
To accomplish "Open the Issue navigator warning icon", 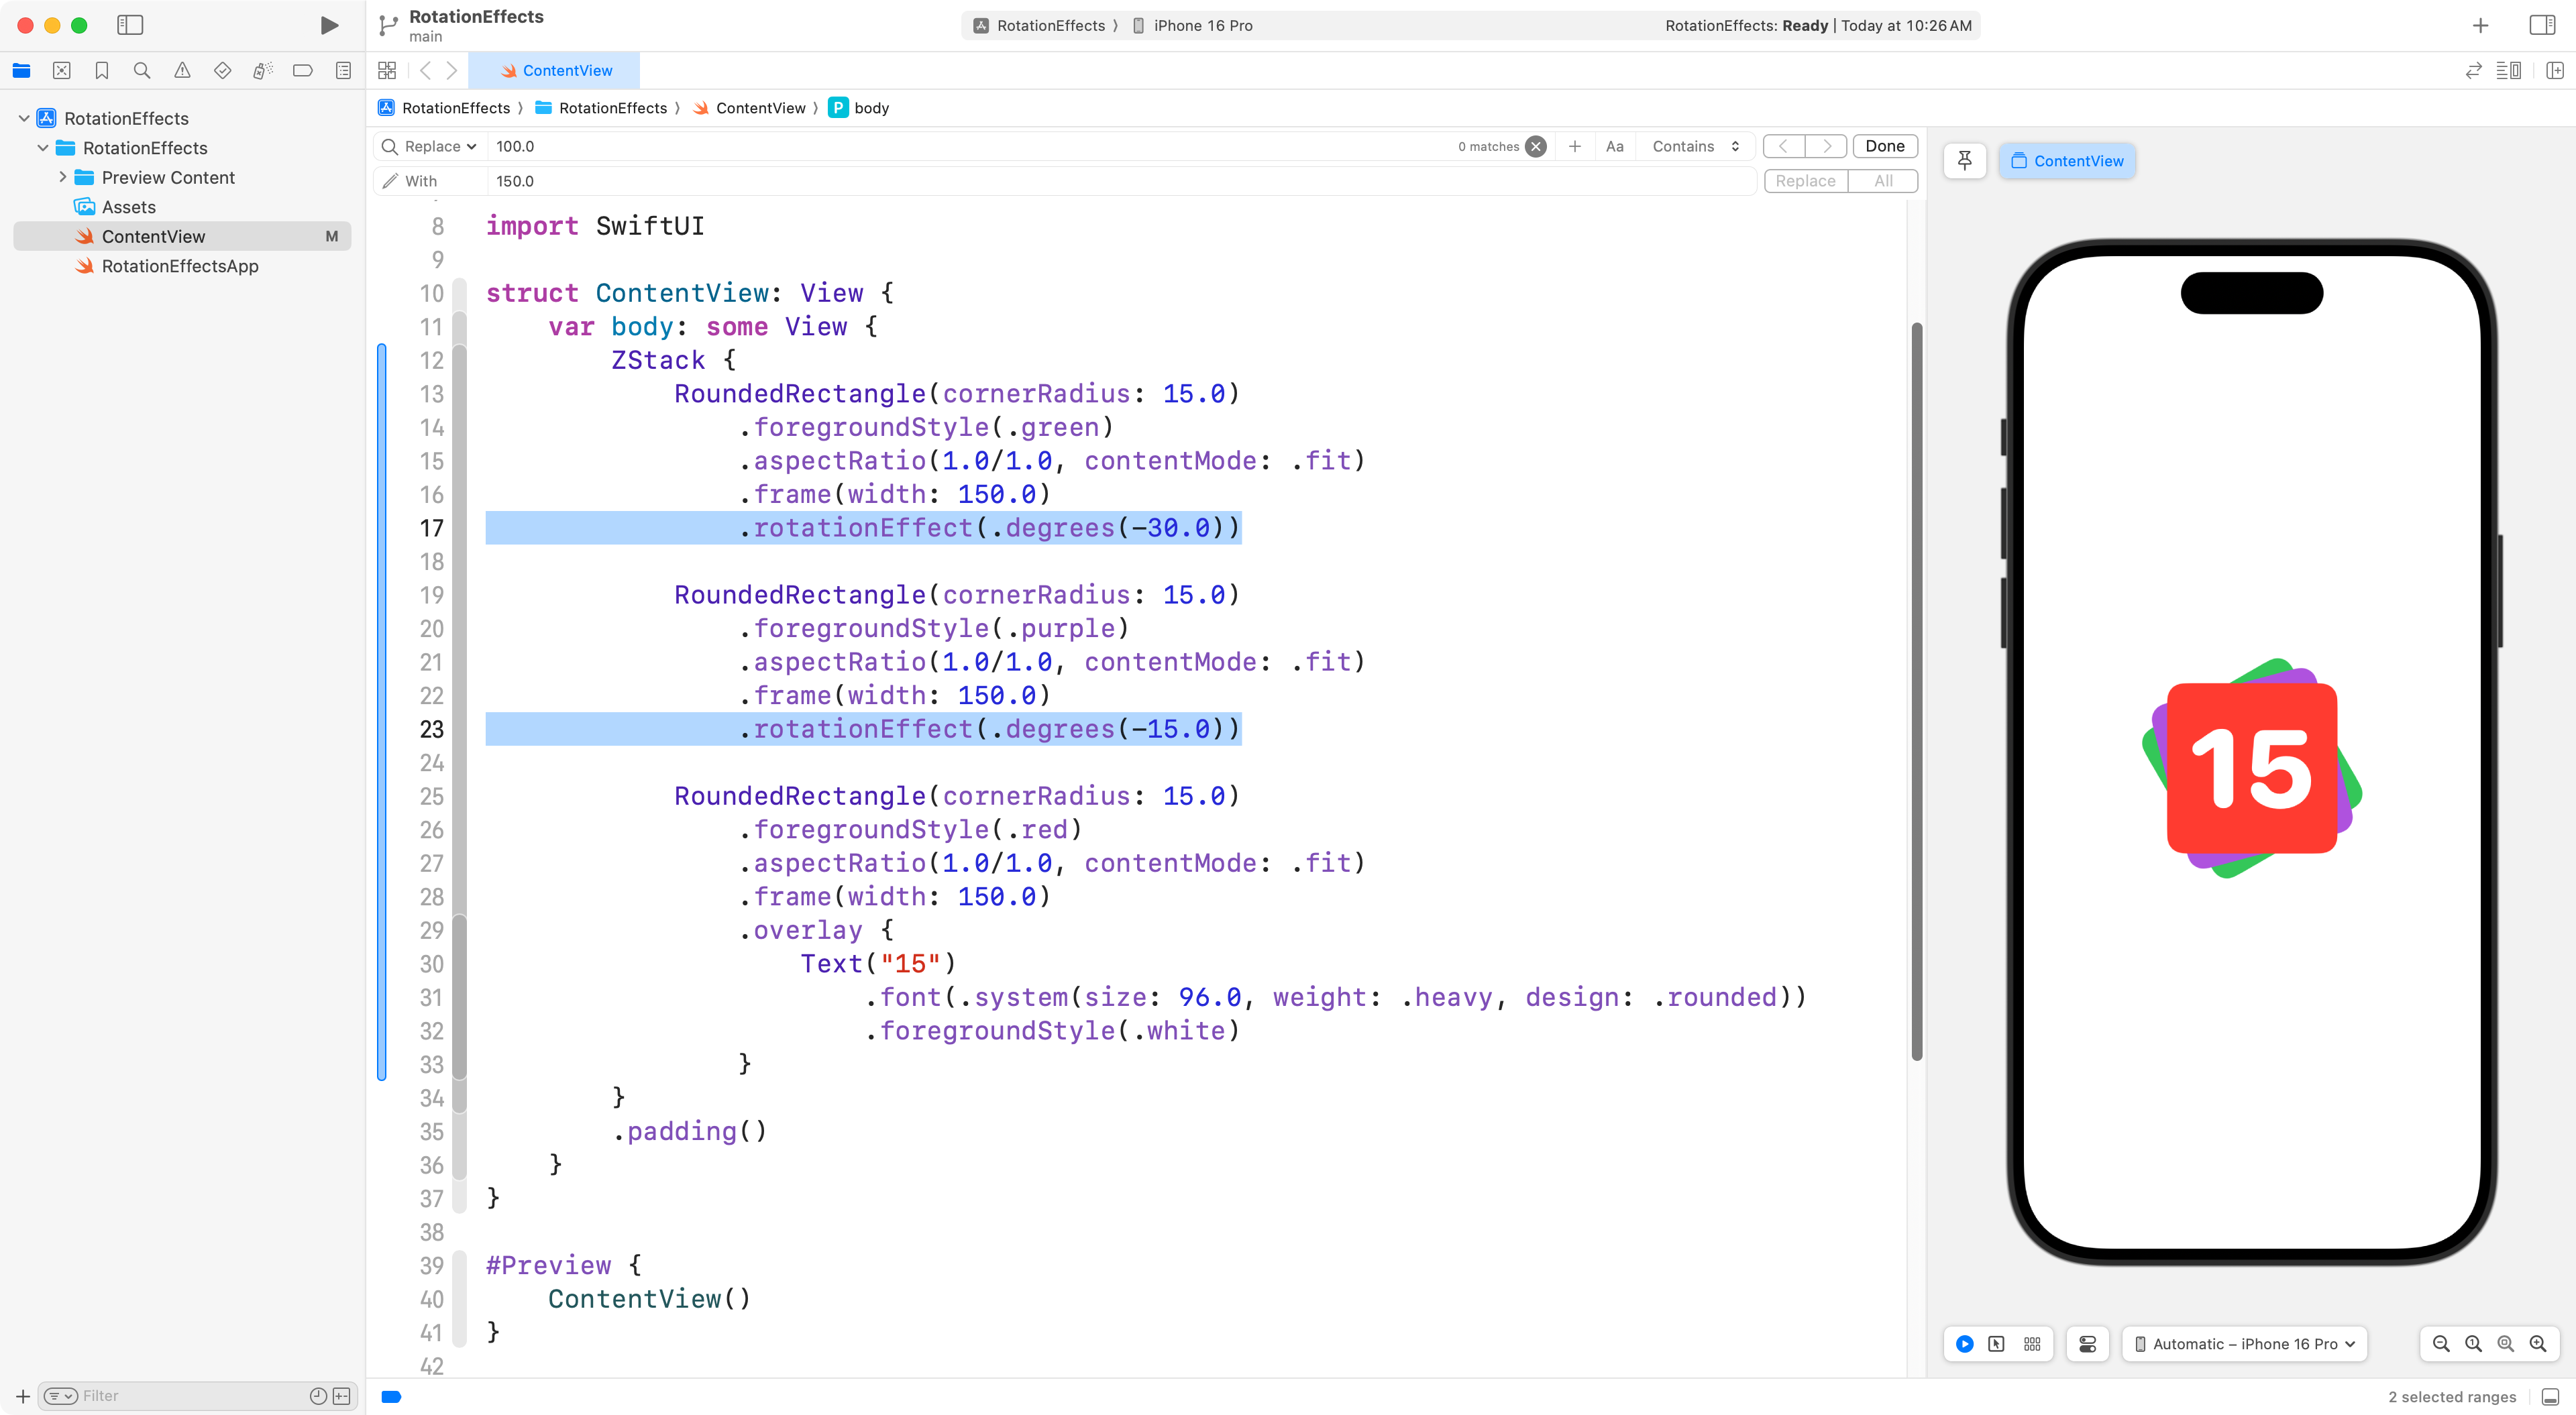I will click(x=182, y=70).
